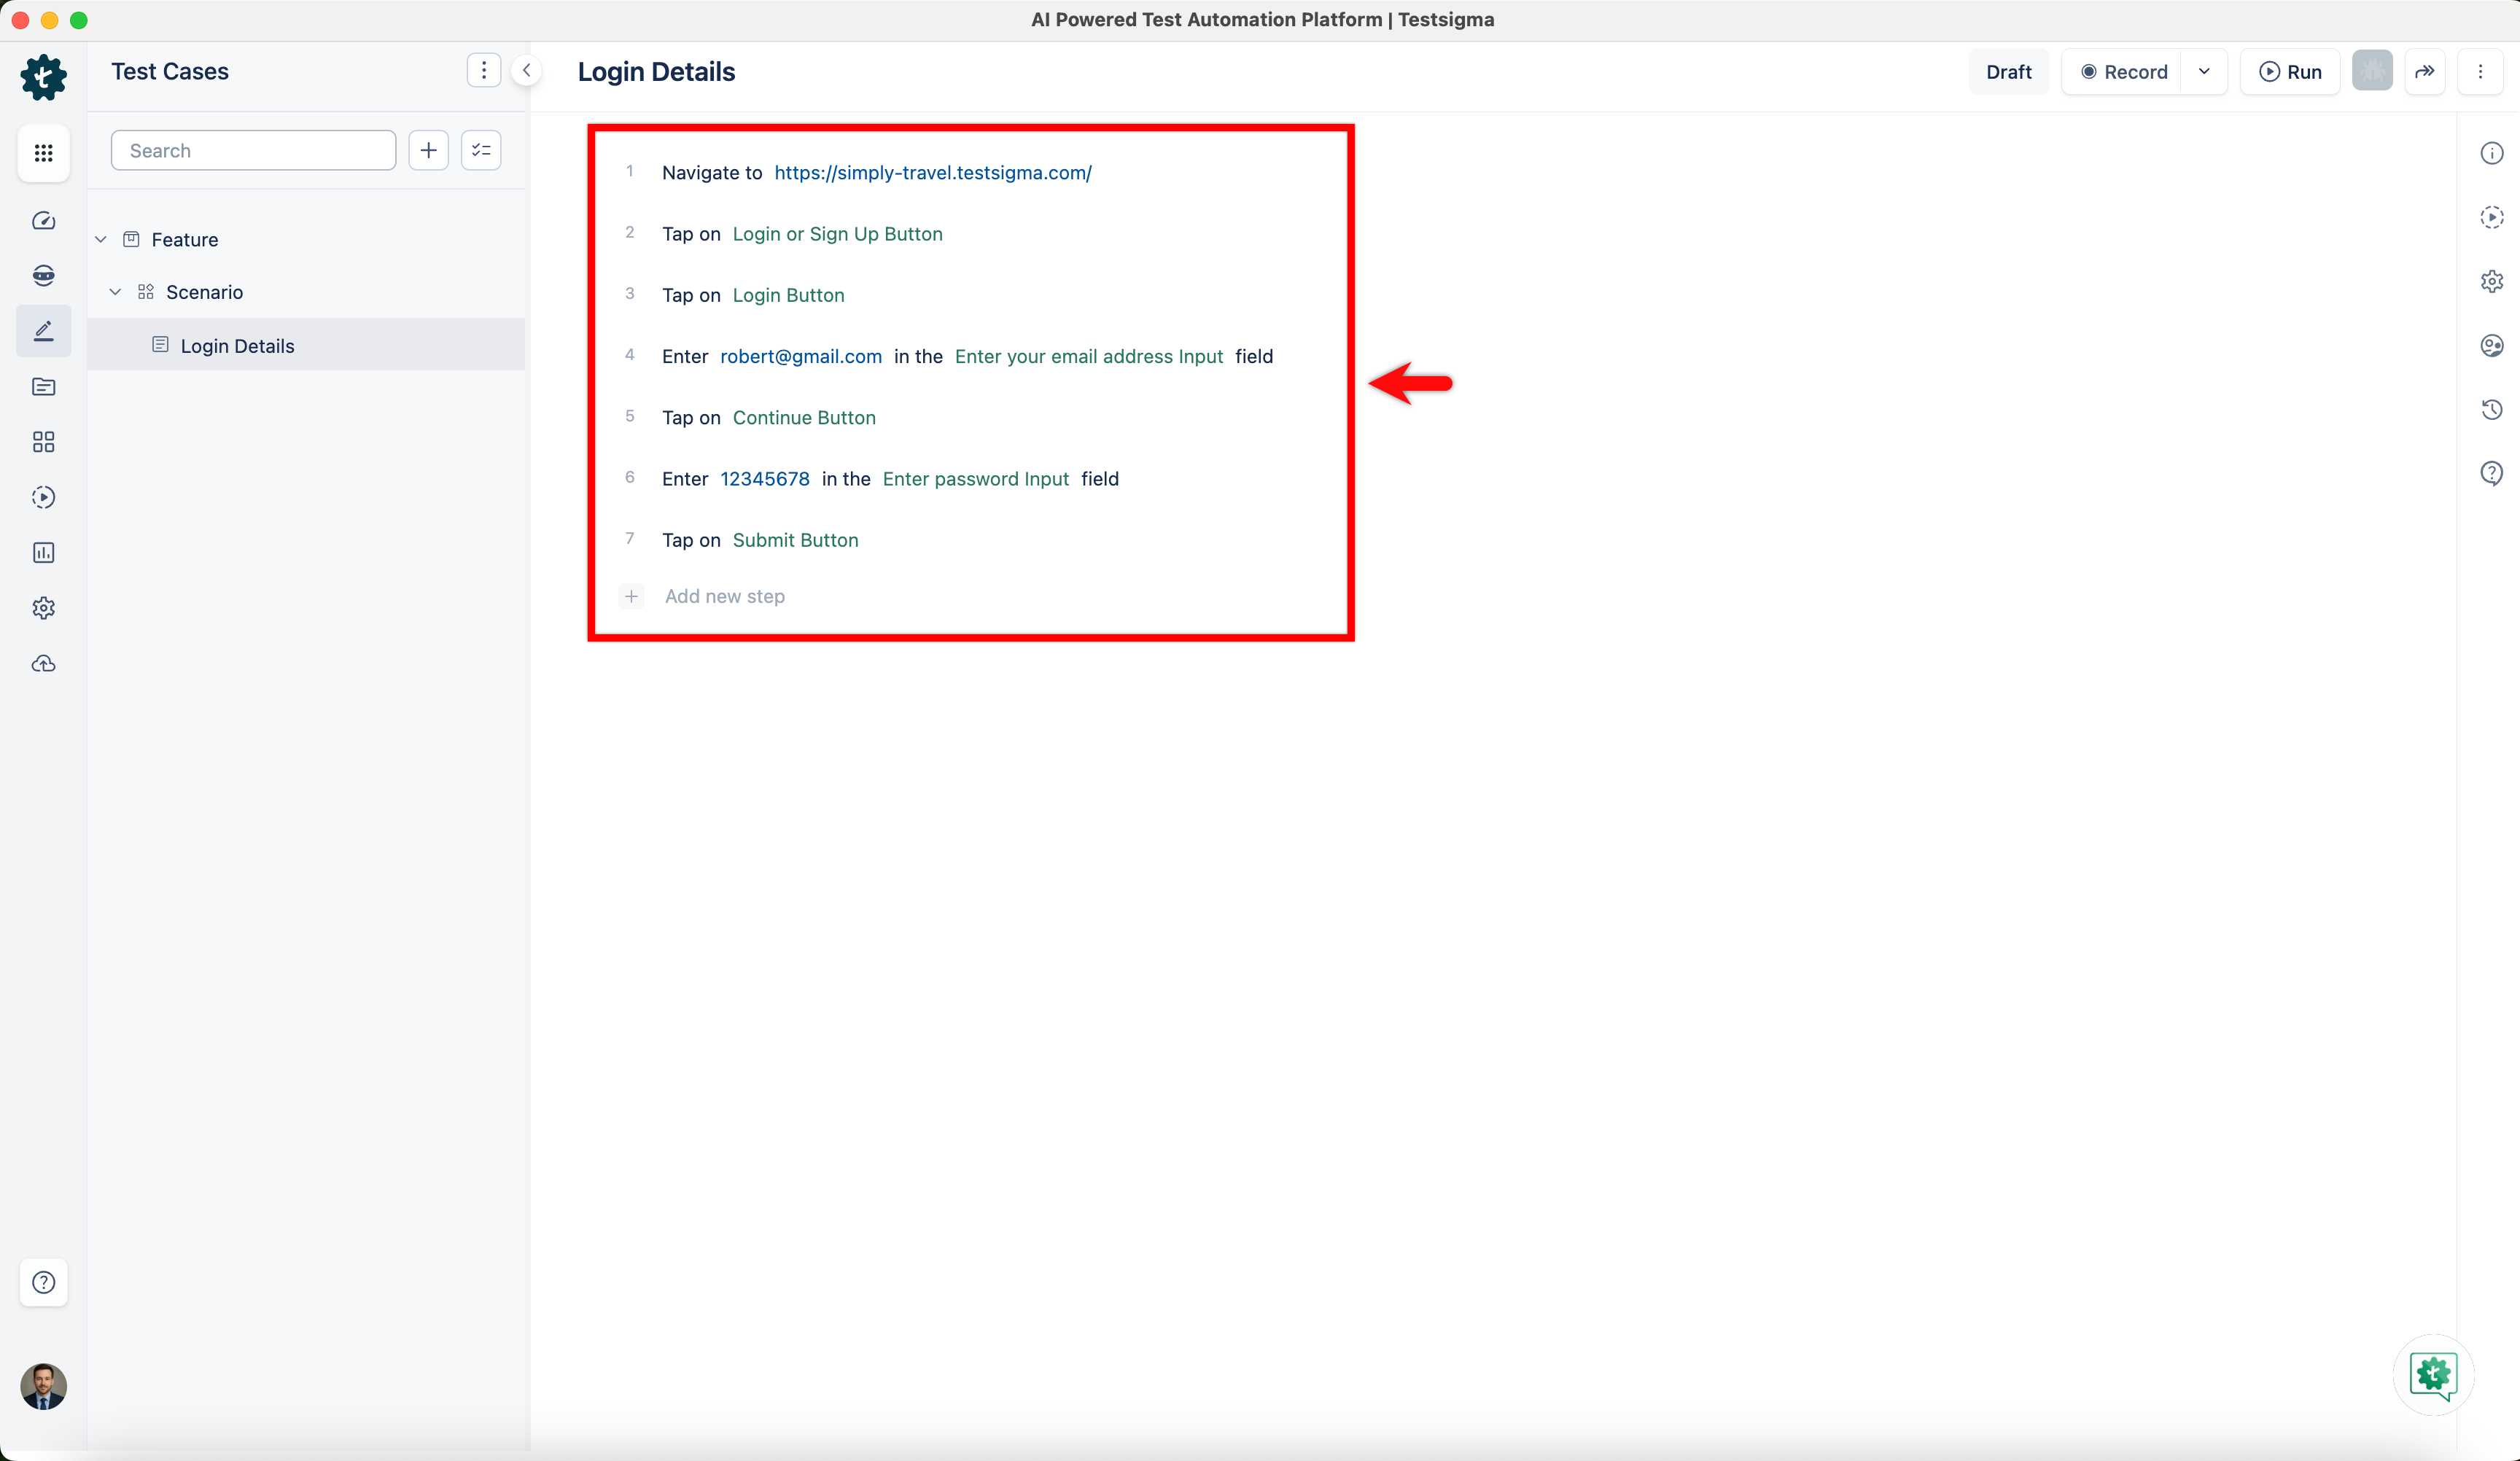Collapse the Scenario tree node
Image resolution: width=2520 pixels, height=1461 pixels.
115,292
